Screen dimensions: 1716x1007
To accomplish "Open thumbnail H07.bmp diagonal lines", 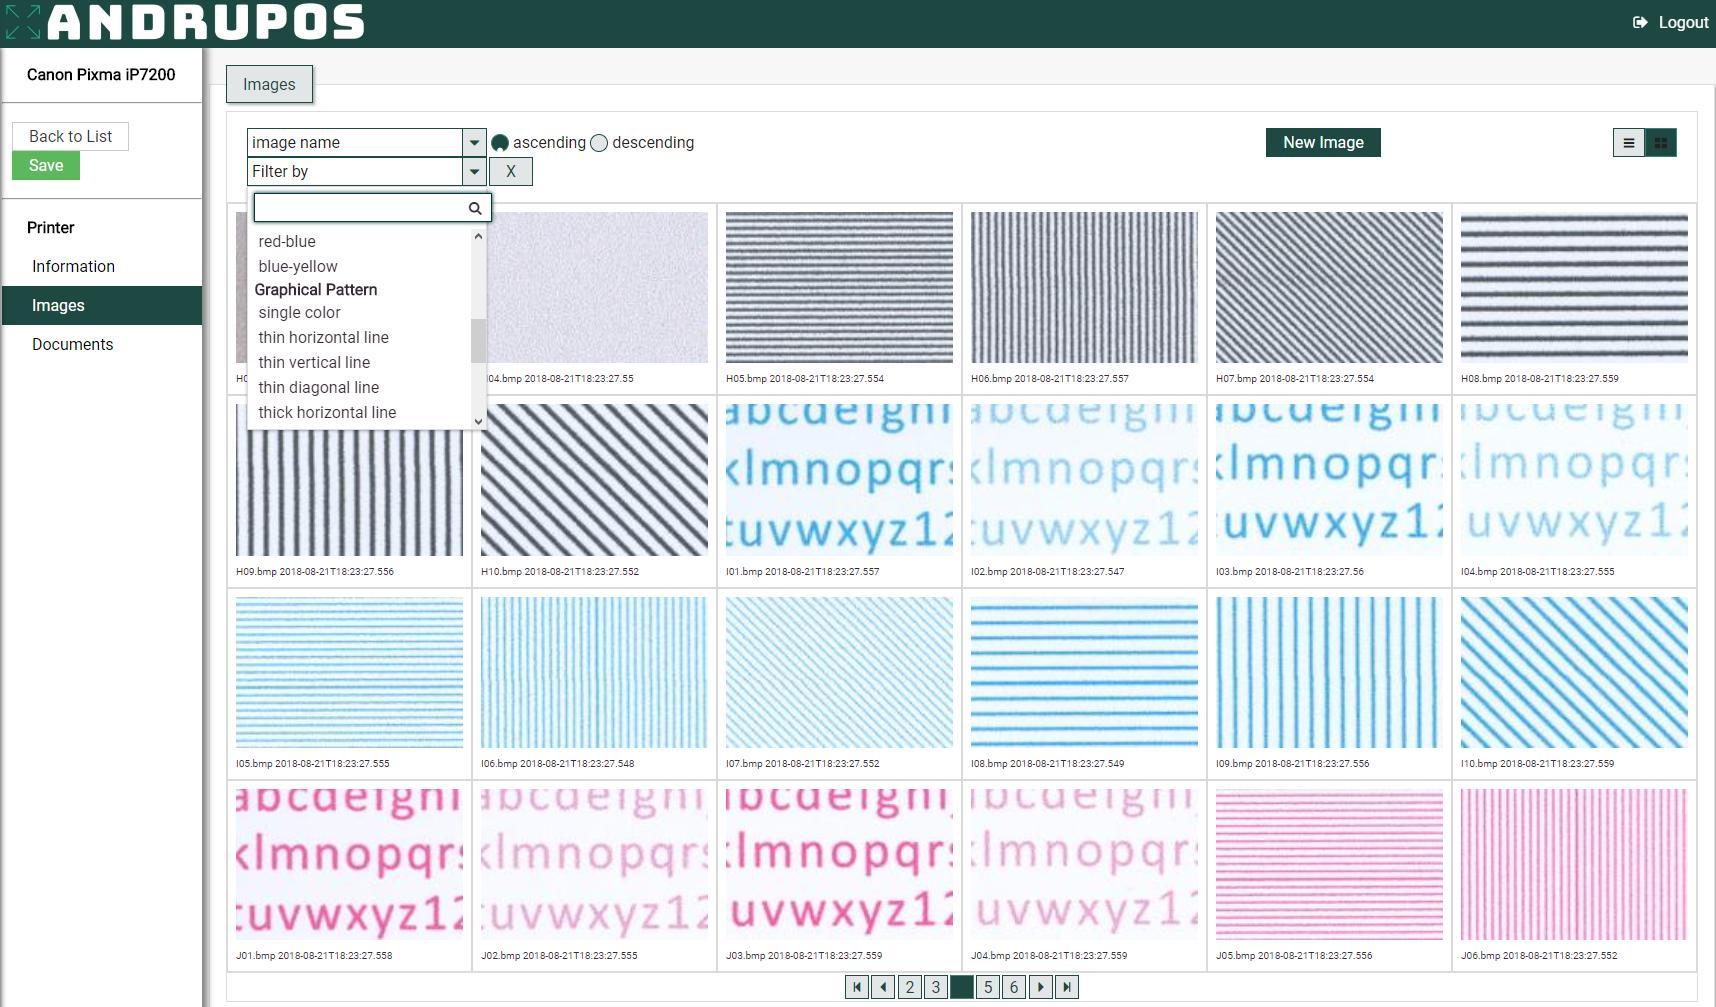I will [1328, 287].
